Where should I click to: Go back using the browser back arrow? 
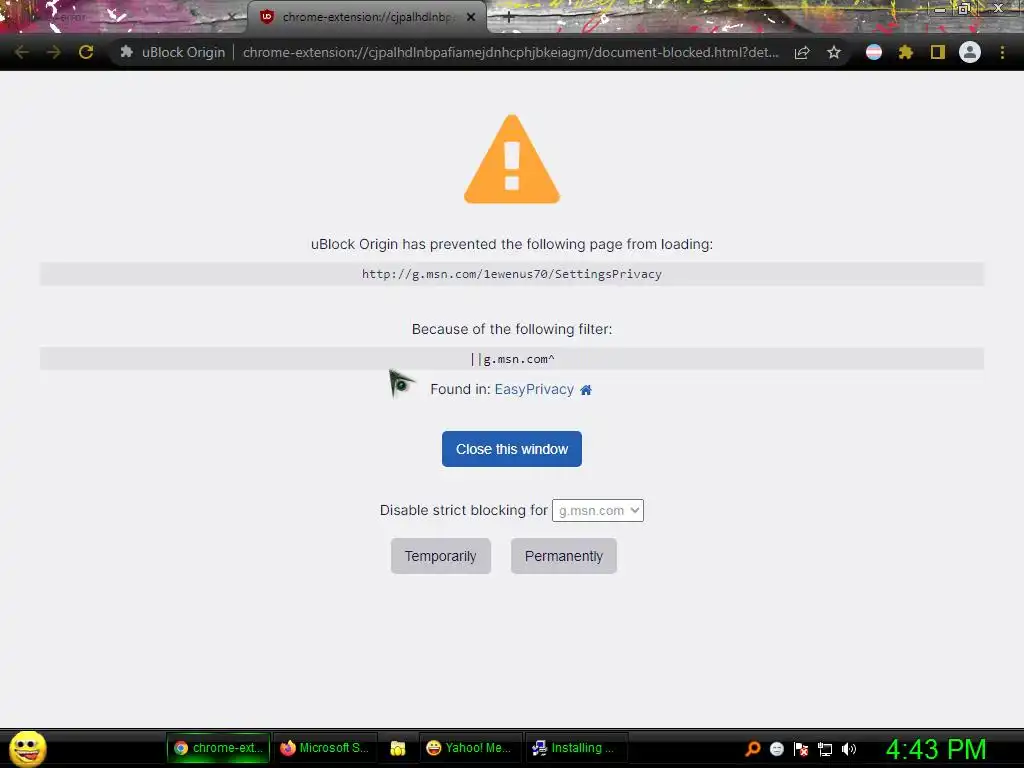click(x=22, y=52)
